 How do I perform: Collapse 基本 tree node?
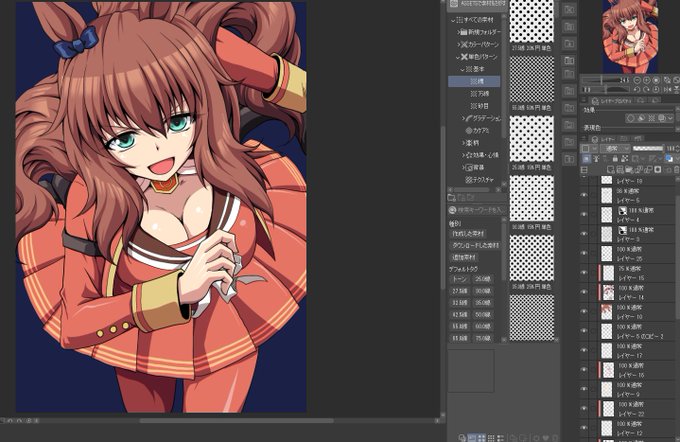462,69
